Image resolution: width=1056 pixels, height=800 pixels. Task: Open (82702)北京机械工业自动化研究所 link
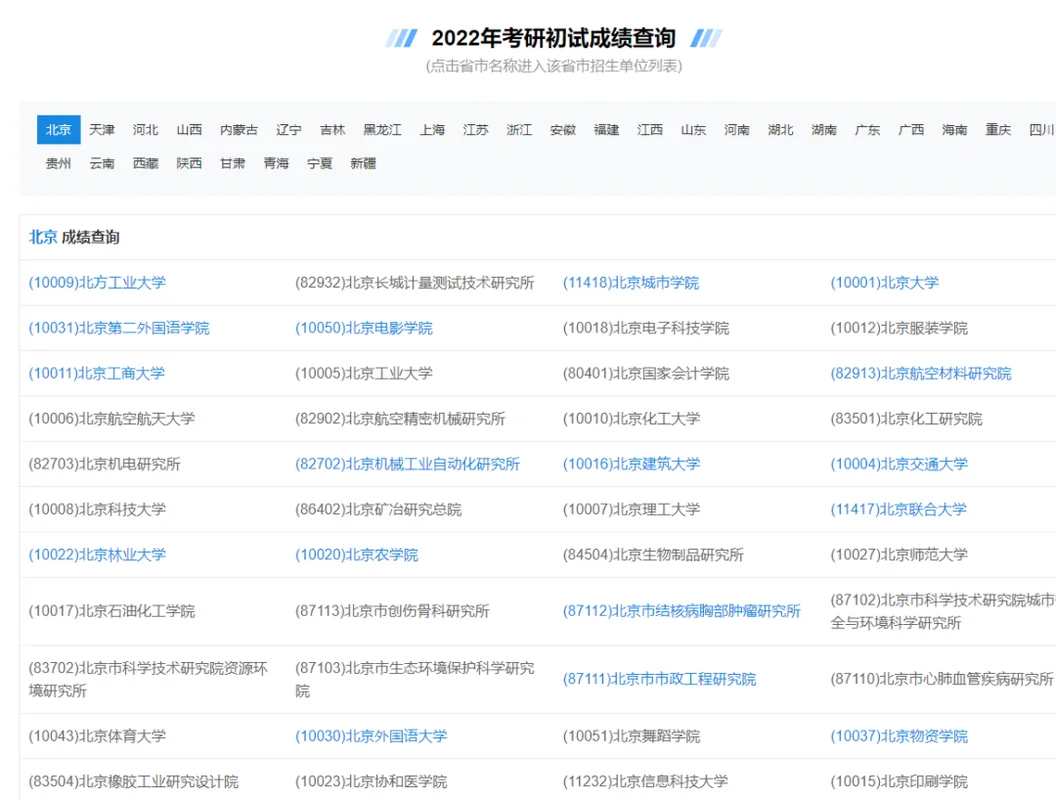[x=407, y=464]
